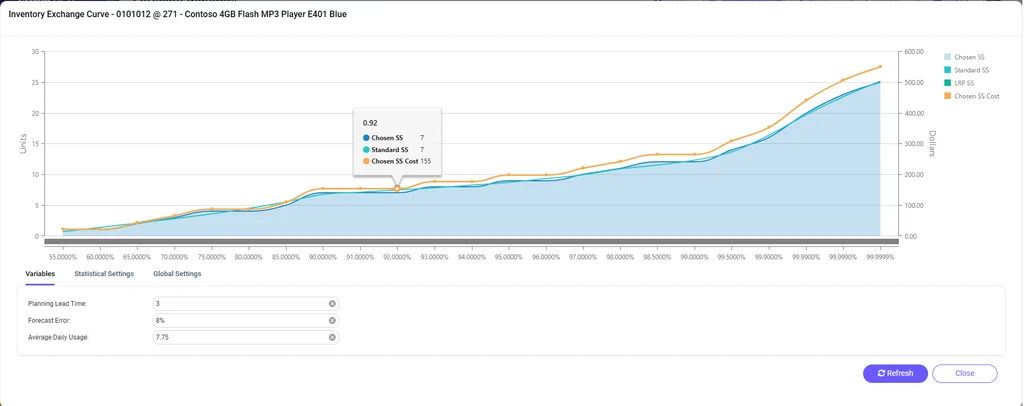Click the 70.0000% axis label
1024x406 pixels.
[x=174, y=257]
